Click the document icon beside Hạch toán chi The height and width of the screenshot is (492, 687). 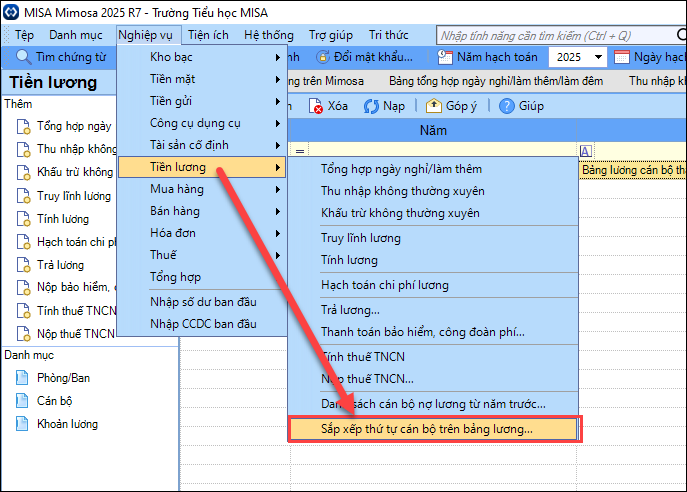(x=24, y=242)
